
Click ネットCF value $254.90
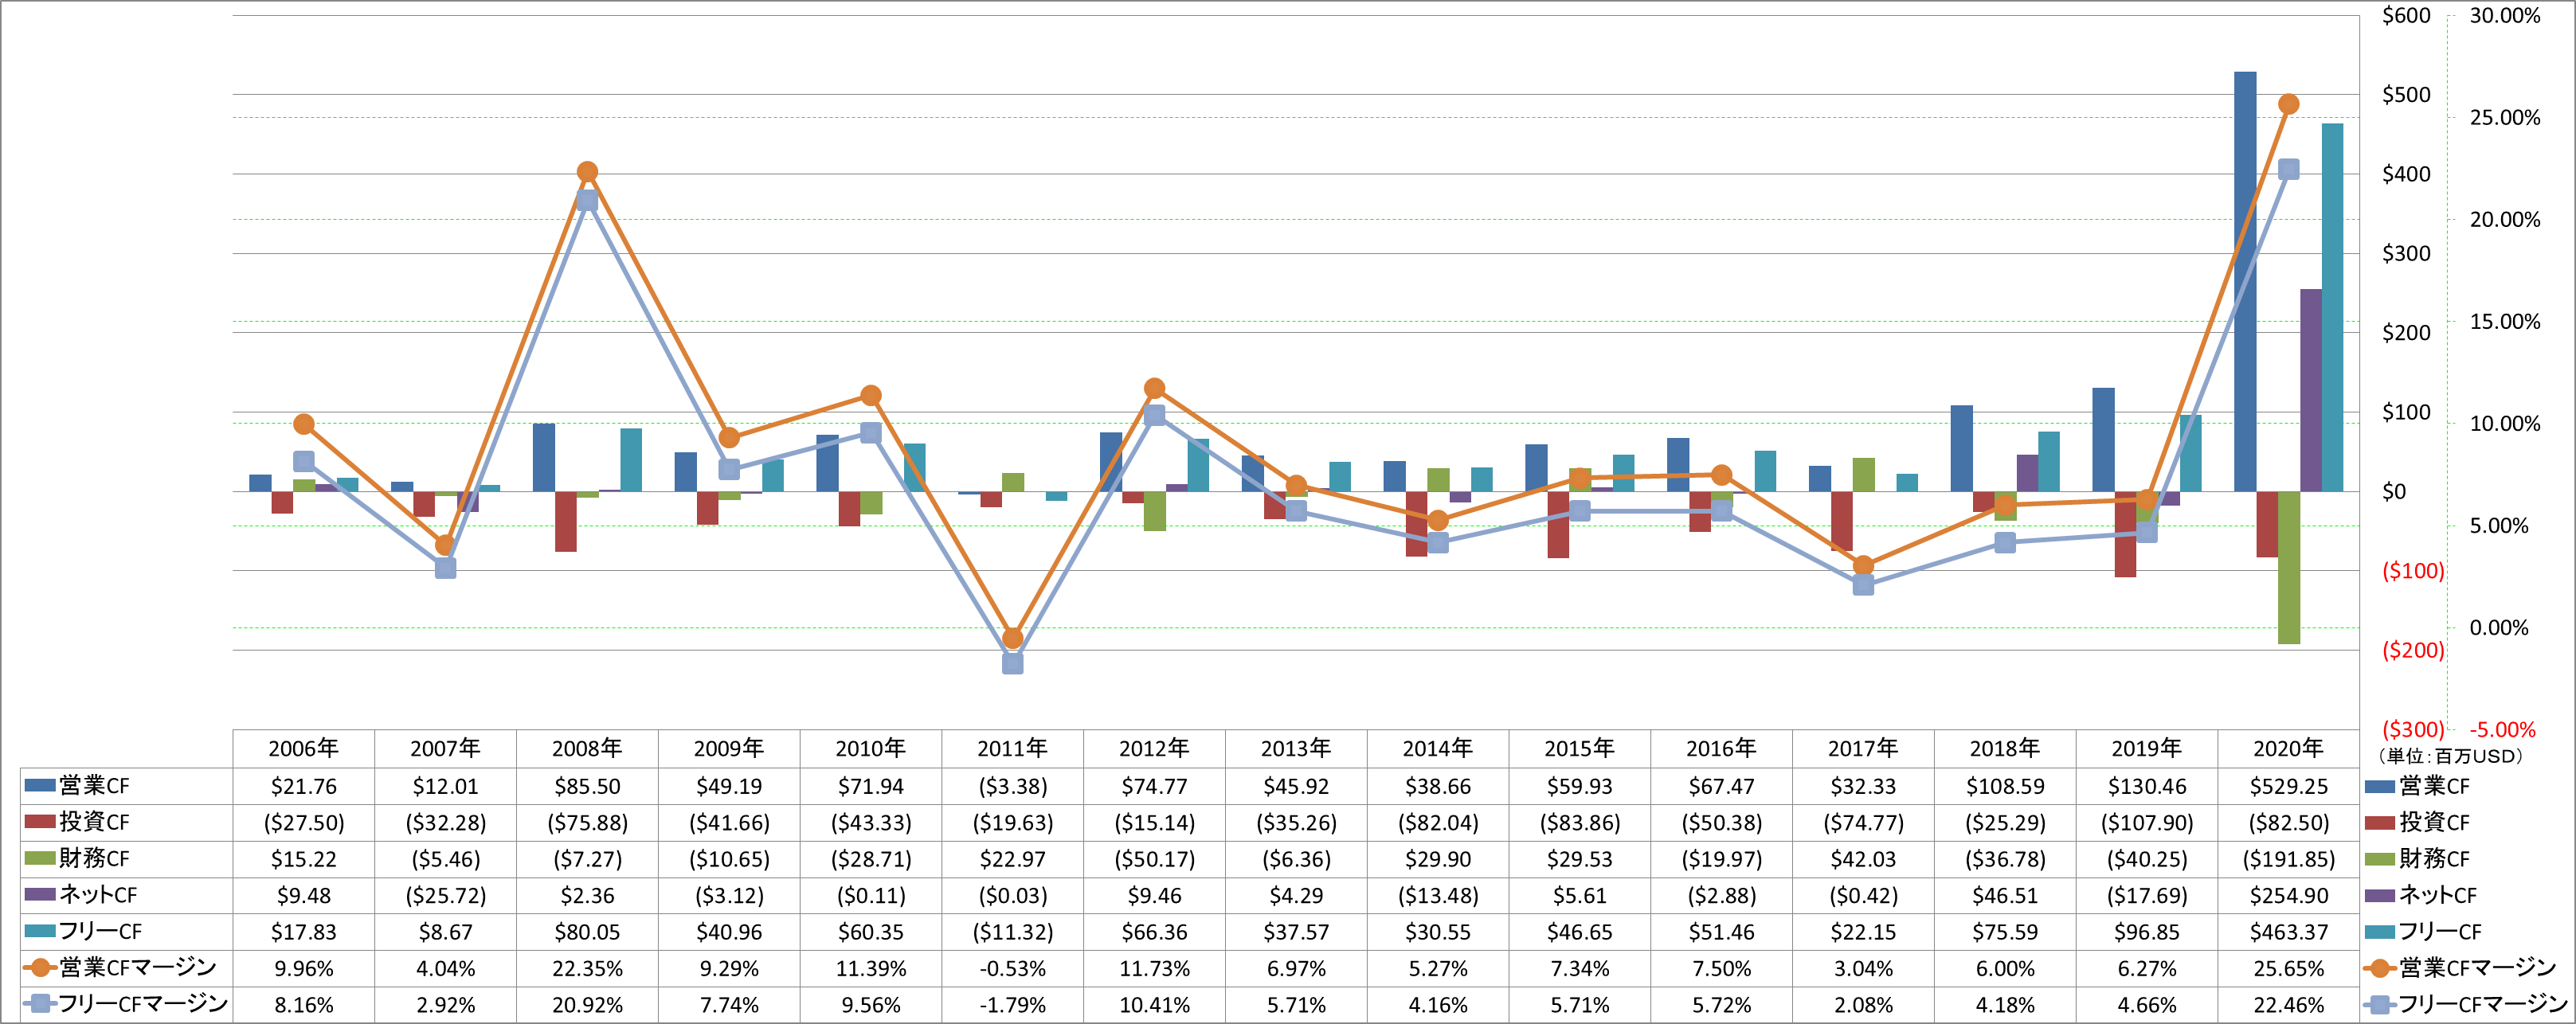2288,895
